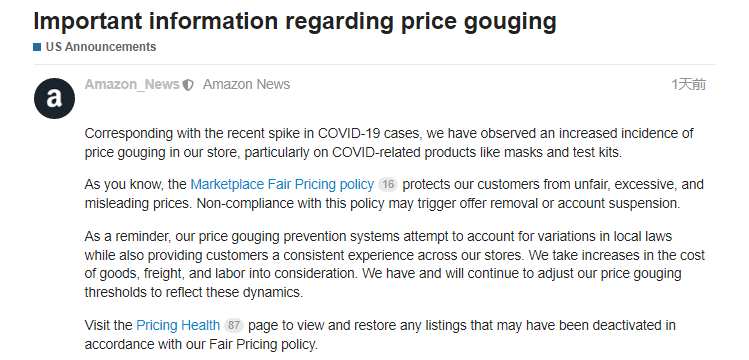Click the words 'Visit the' before Pricing Health
This screenshot has height=360, width=749.
pyautogui.click(x=108, y=325)
